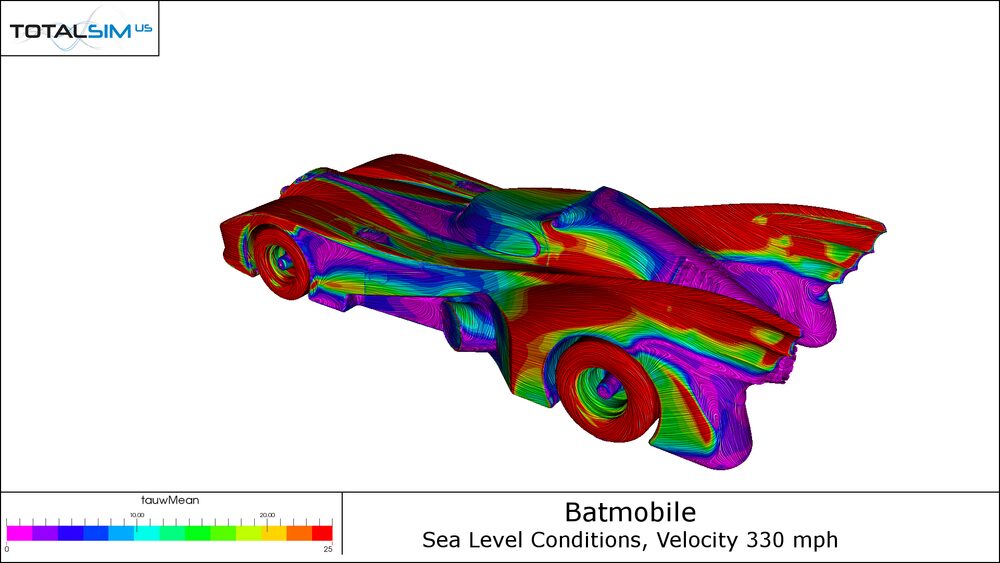Viewport: 1000px width, 563px height.
Task: Choose the cyan legend color band
Action: [x=147, y=533]
